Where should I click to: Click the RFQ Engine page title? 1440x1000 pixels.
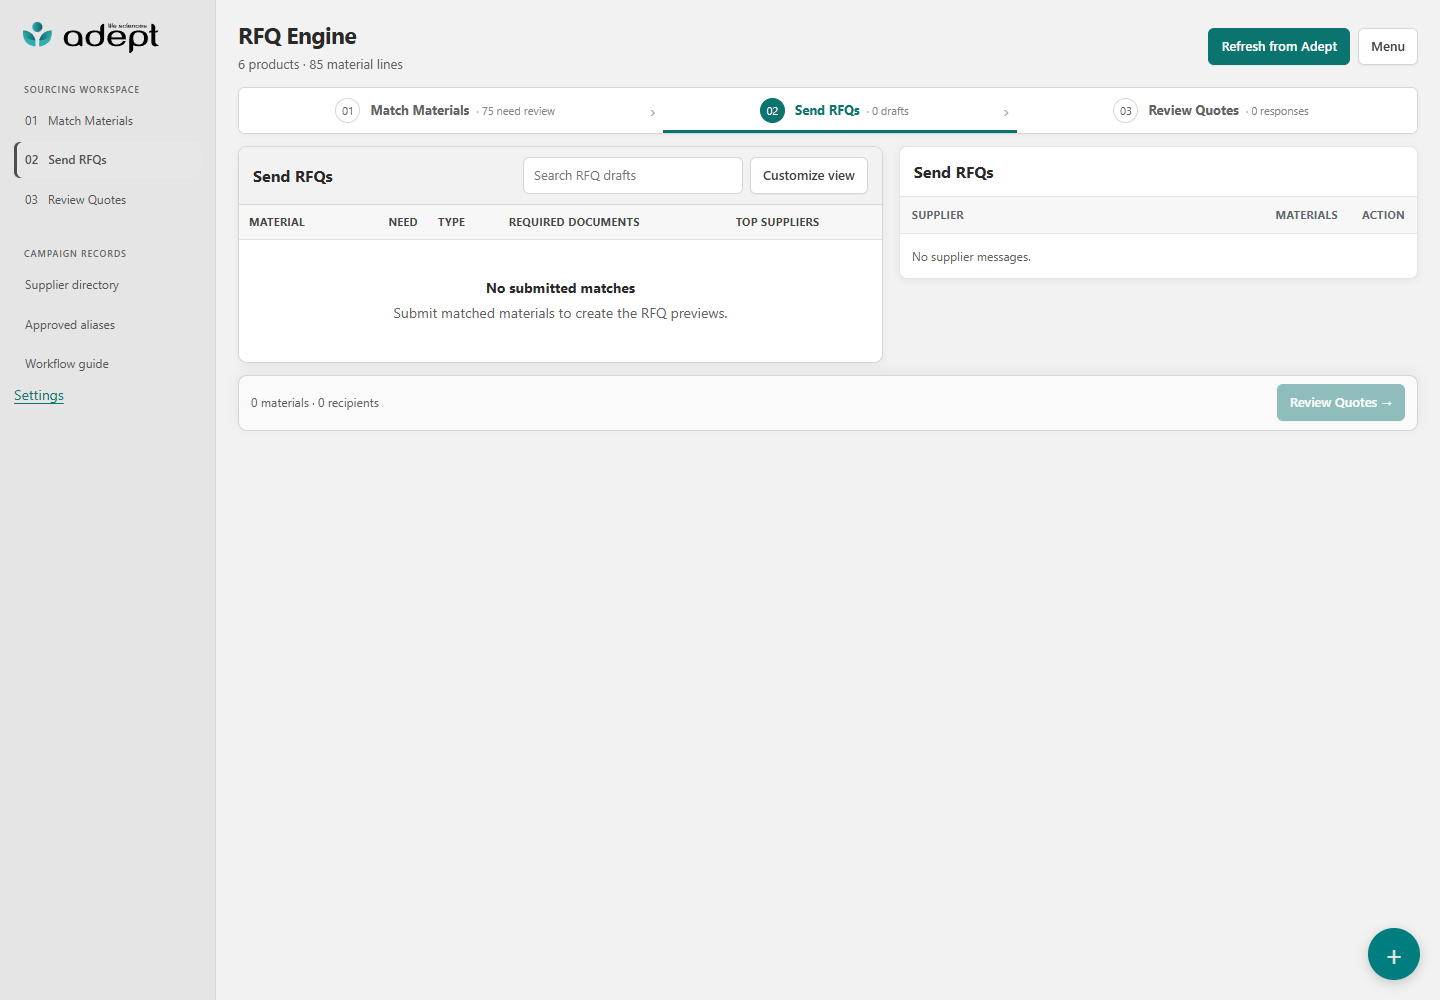[x=297, y=36]
